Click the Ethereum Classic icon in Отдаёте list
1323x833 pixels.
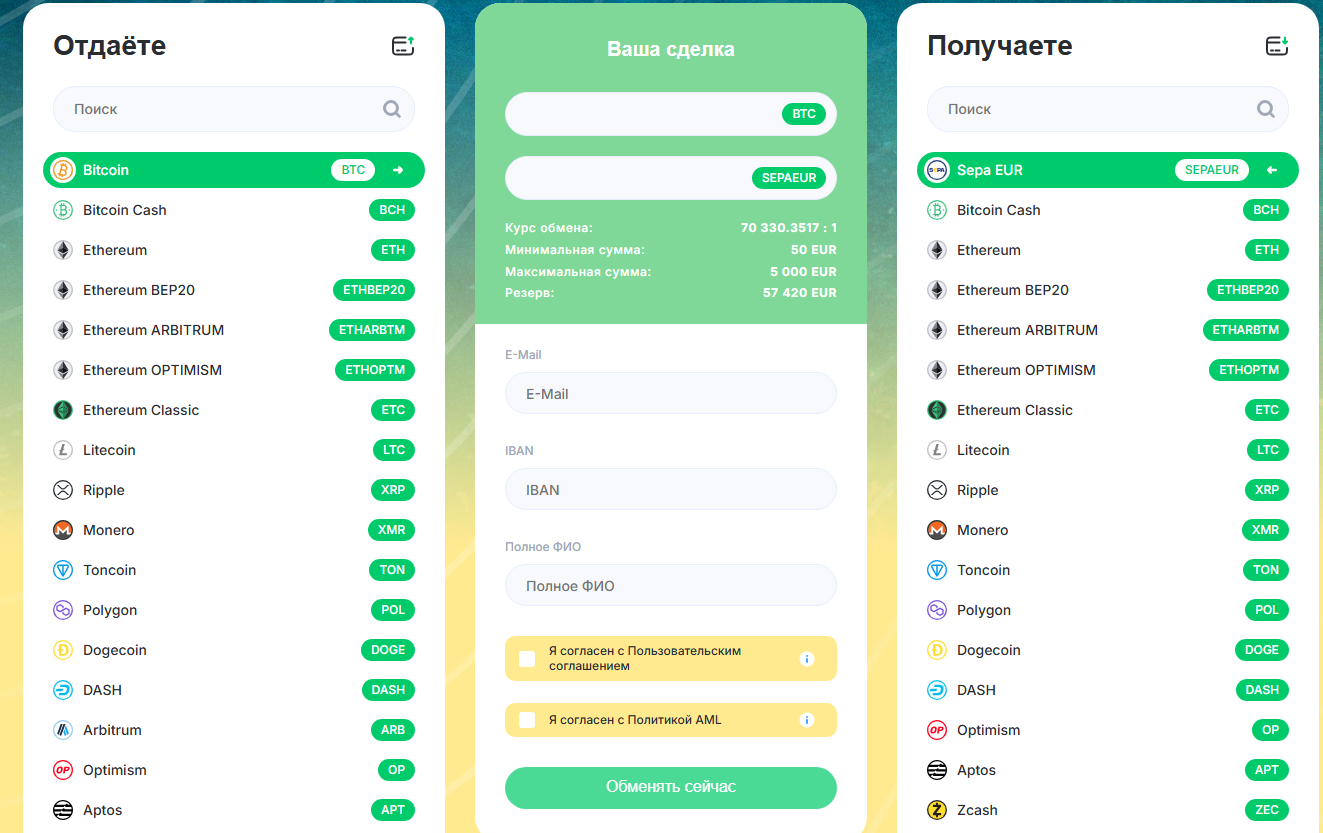(63, 410)
